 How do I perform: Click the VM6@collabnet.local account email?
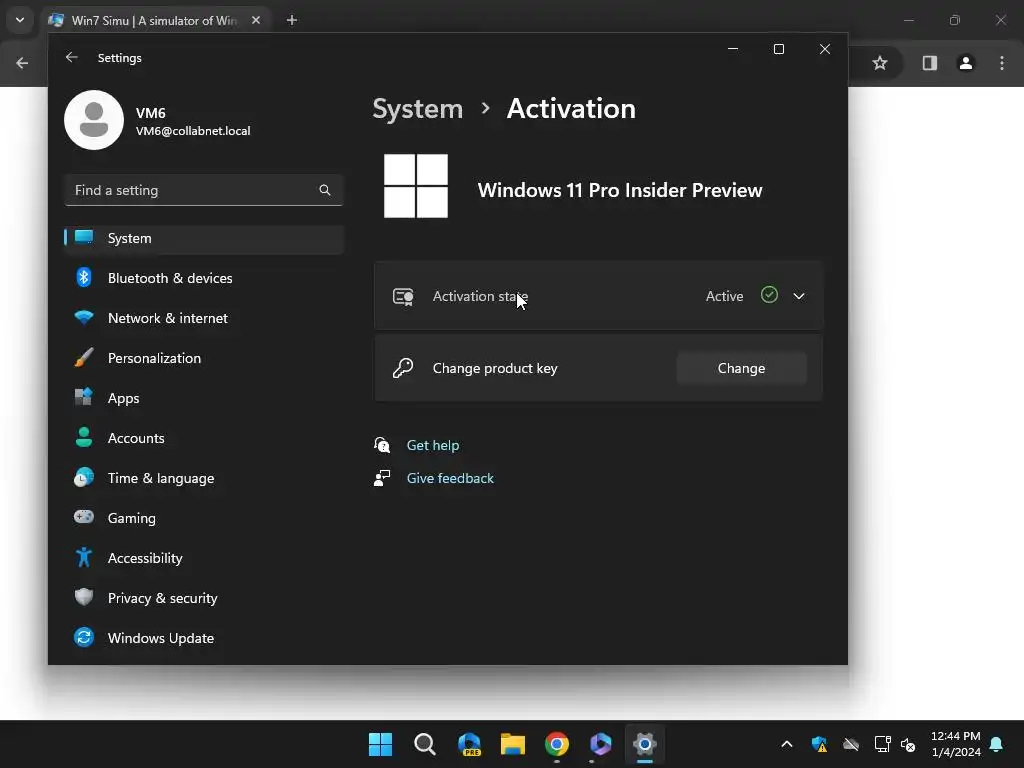(x=193, y=131)
